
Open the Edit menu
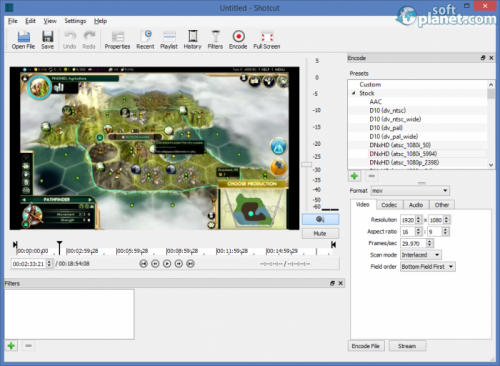pos(30,21)
